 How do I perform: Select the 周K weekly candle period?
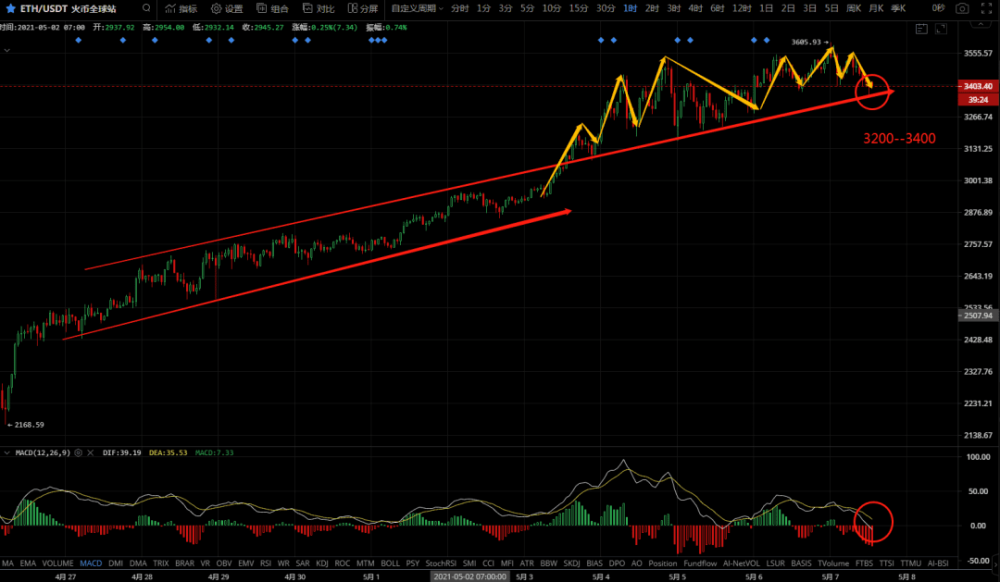[x=853, y=8]
